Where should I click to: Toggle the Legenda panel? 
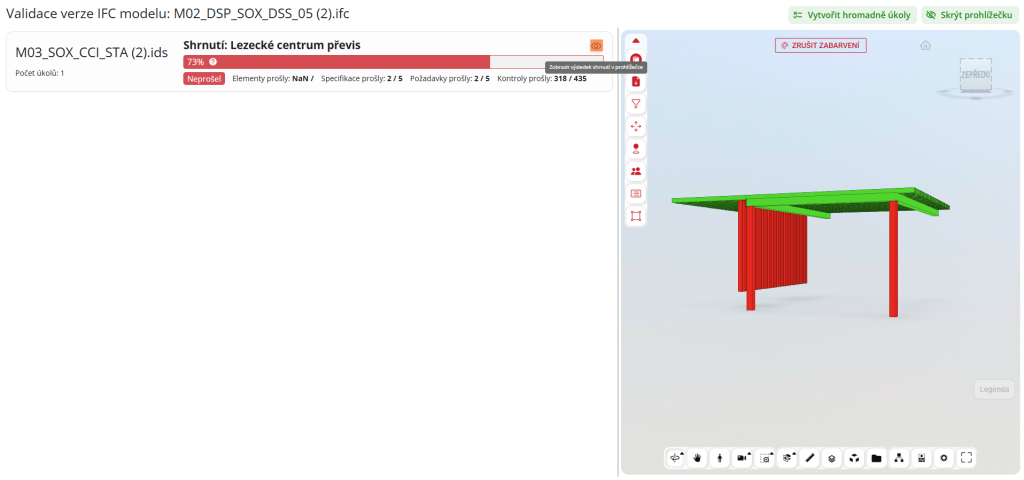[x=994, y=389]
